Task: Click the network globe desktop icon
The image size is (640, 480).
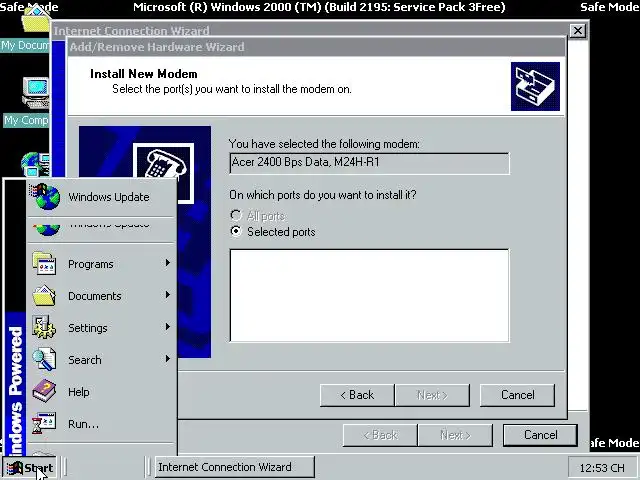Action: (x=36, y=164)
